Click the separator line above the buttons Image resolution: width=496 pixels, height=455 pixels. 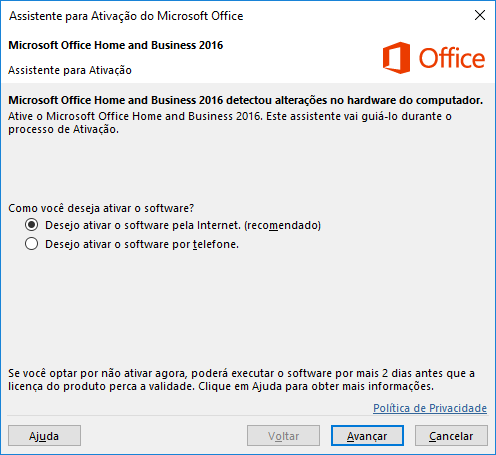pos(247,416)
